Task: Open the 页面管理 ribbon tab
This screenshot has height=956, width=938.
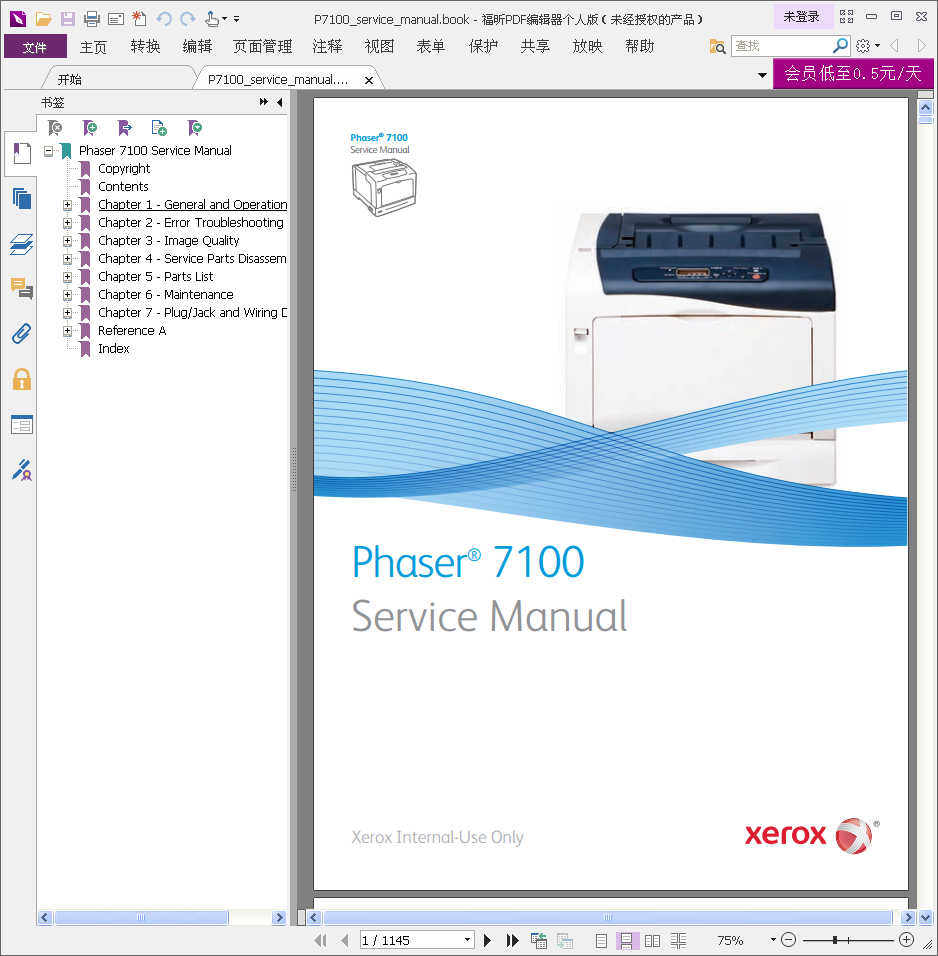Action: point(262,46)
